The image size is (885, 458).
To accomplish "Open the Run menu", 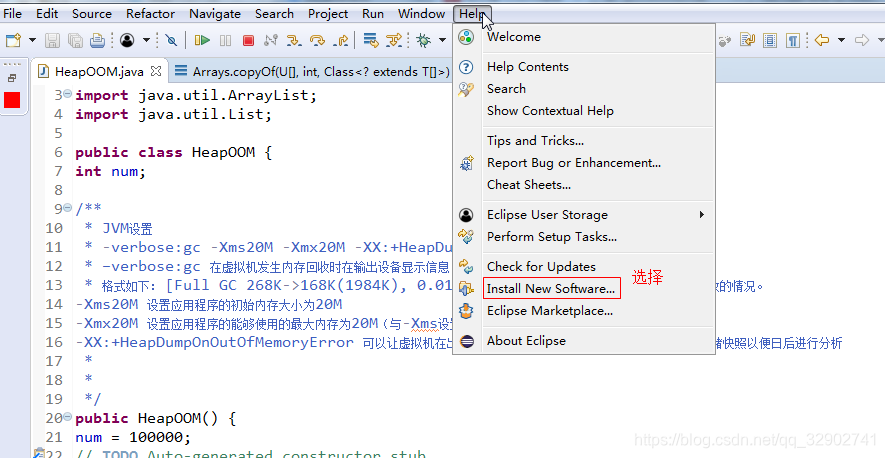I will coord(373,14).
